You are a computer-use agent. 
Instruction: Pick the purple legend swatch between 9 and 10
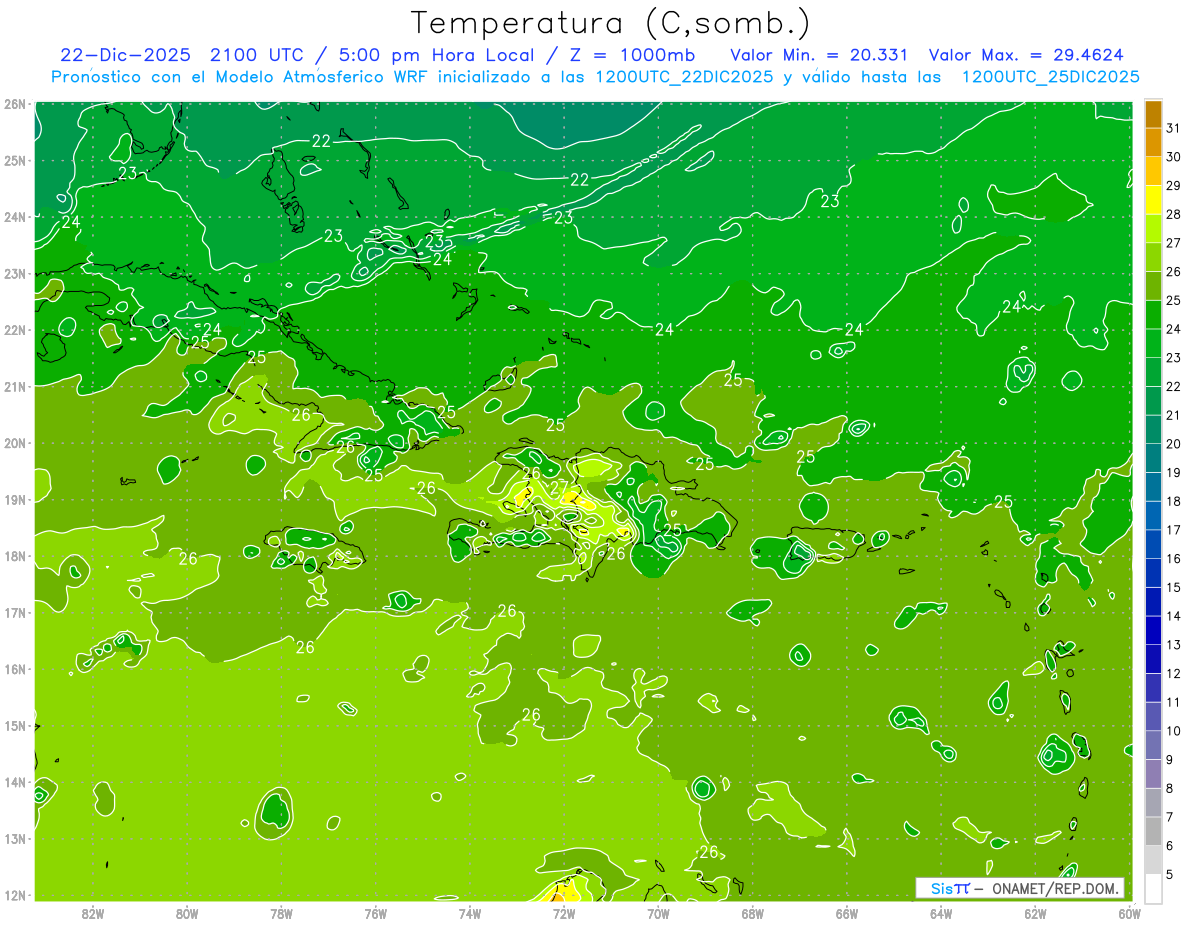1153,745
